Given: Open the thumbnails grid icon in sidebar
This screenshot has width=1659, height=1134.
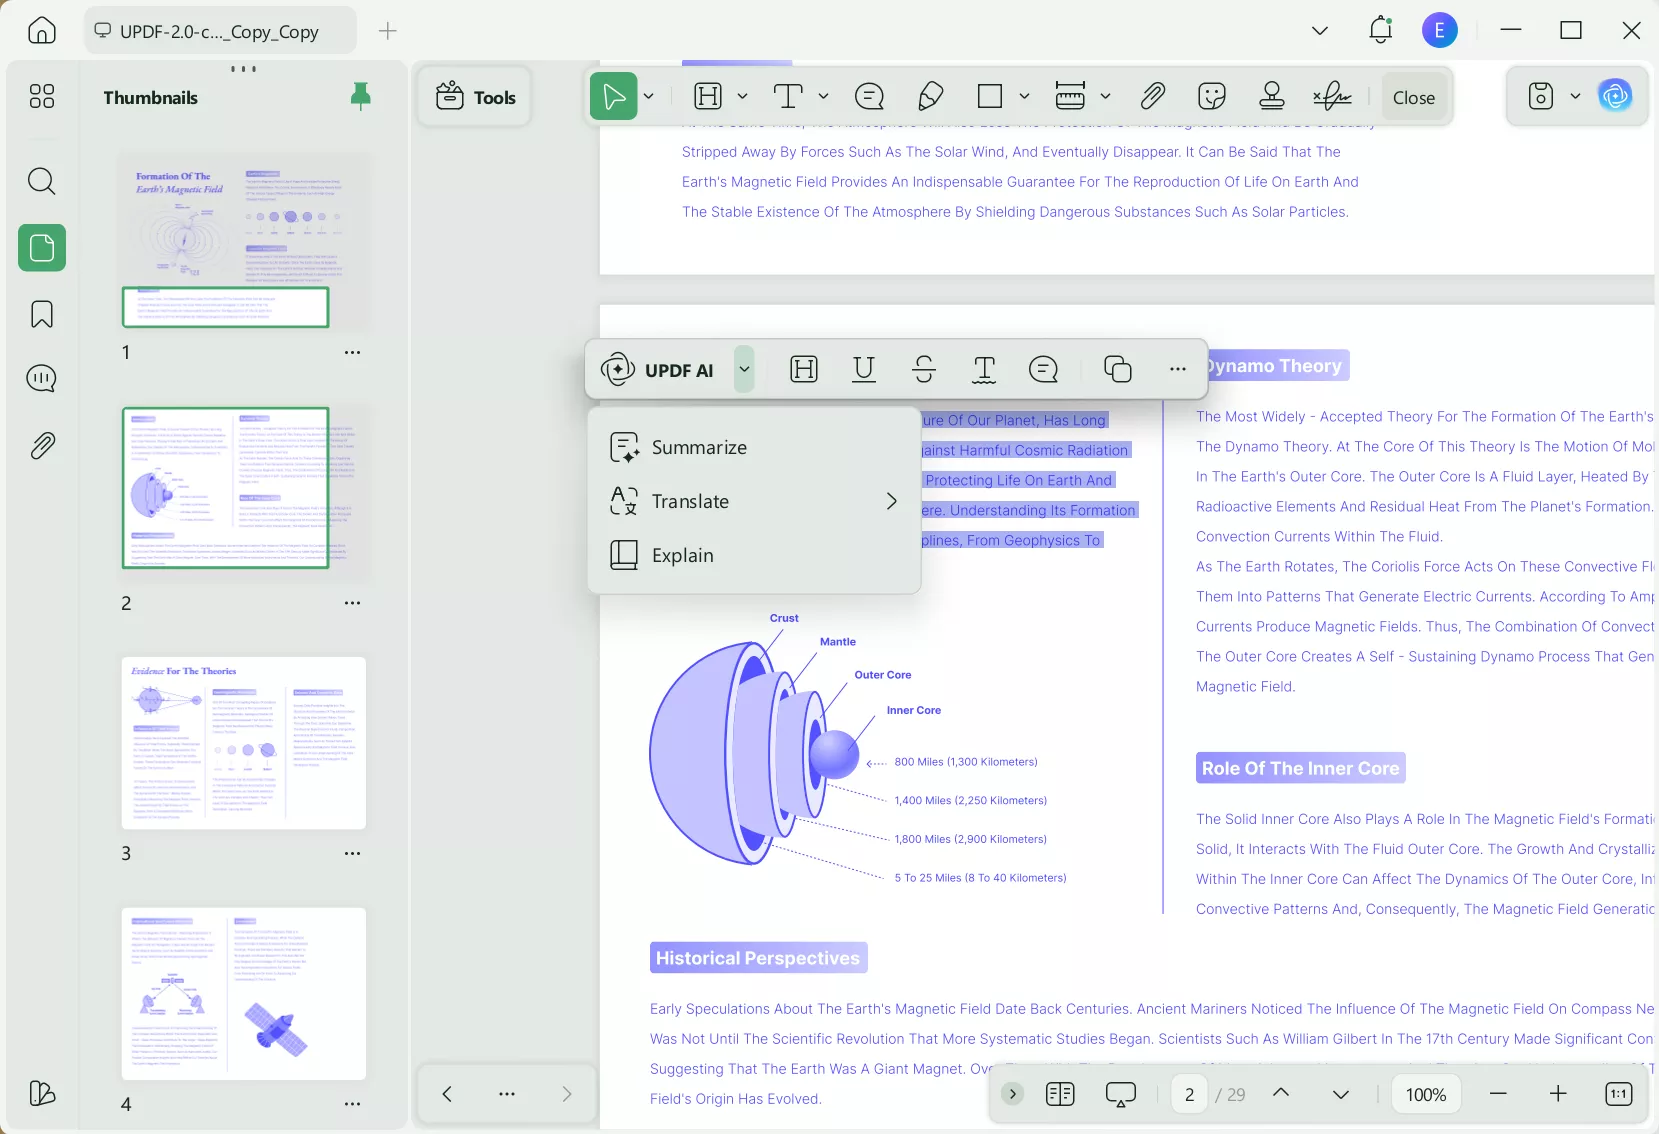Looking at the screenshot, I should 42,96.
